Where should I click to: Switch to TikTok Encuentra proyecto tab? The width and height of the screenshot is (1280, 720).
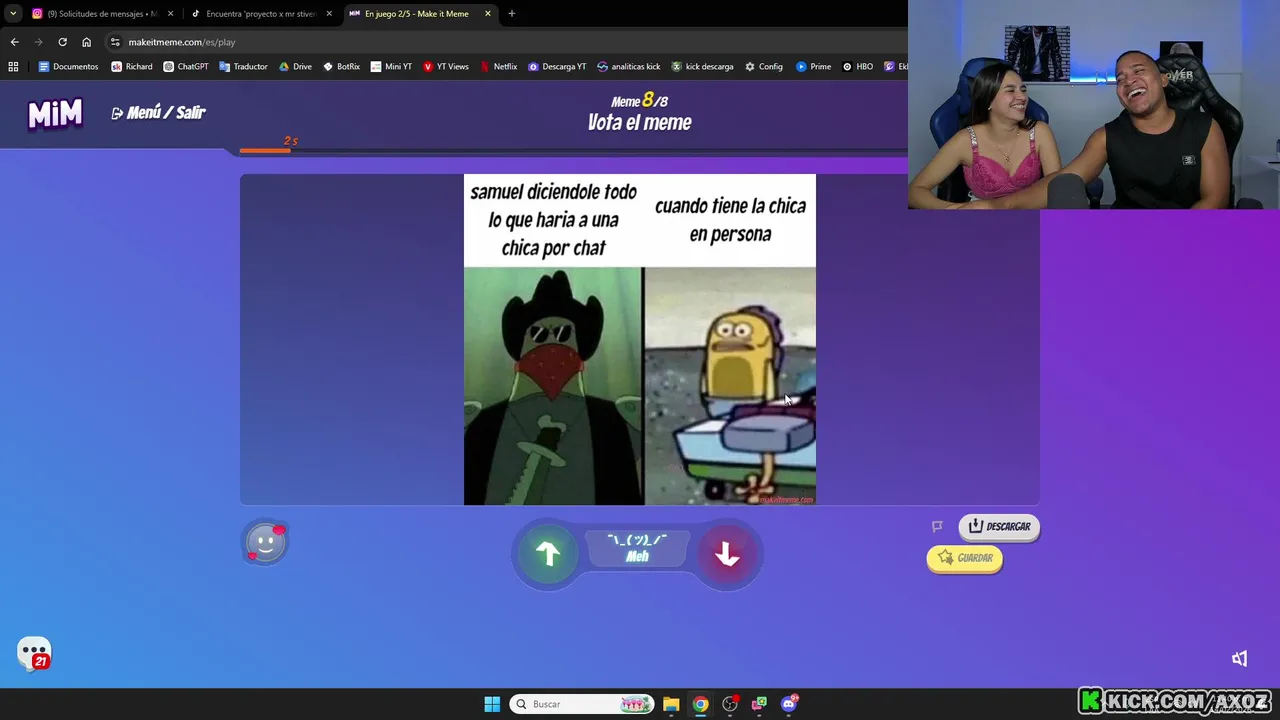click(x=261, y=14)
